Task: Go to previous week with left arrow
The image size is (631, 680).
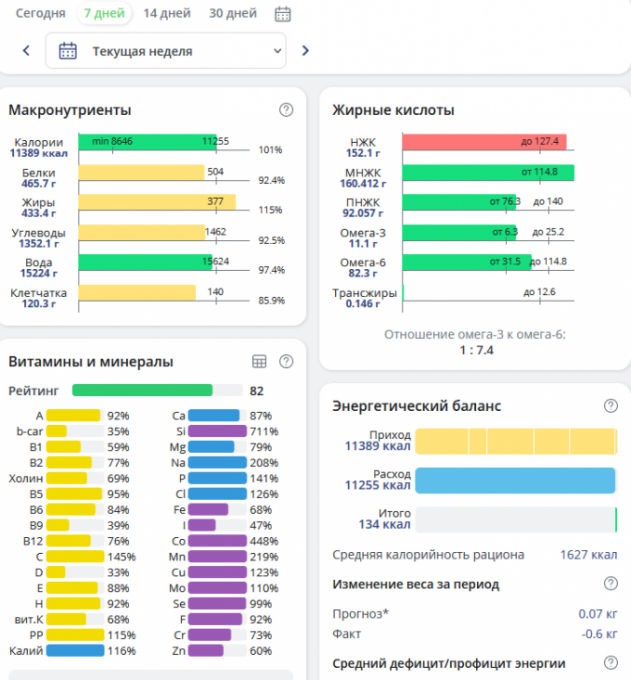Action: pyautogui.click(x=26, y=51)
